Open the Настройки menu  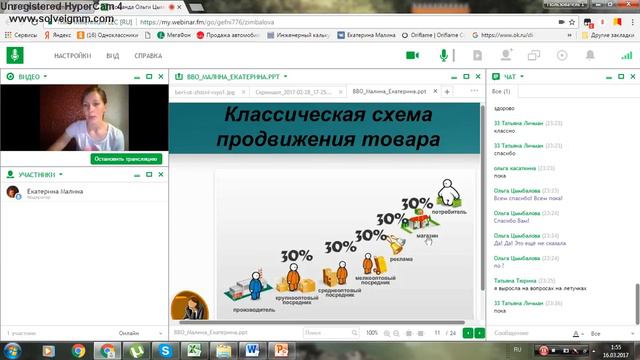[73, 56]
